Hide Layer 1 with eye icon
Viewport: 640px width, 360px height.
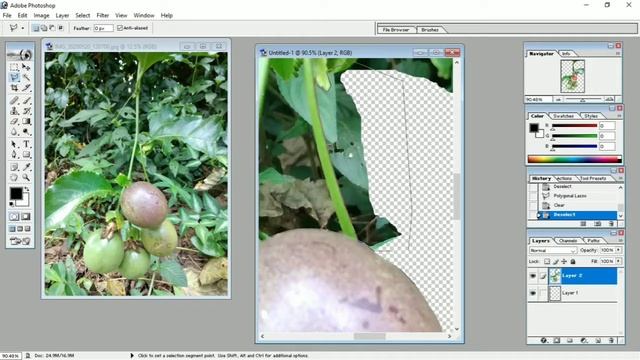pyautogui.click(x=533, y=293)
